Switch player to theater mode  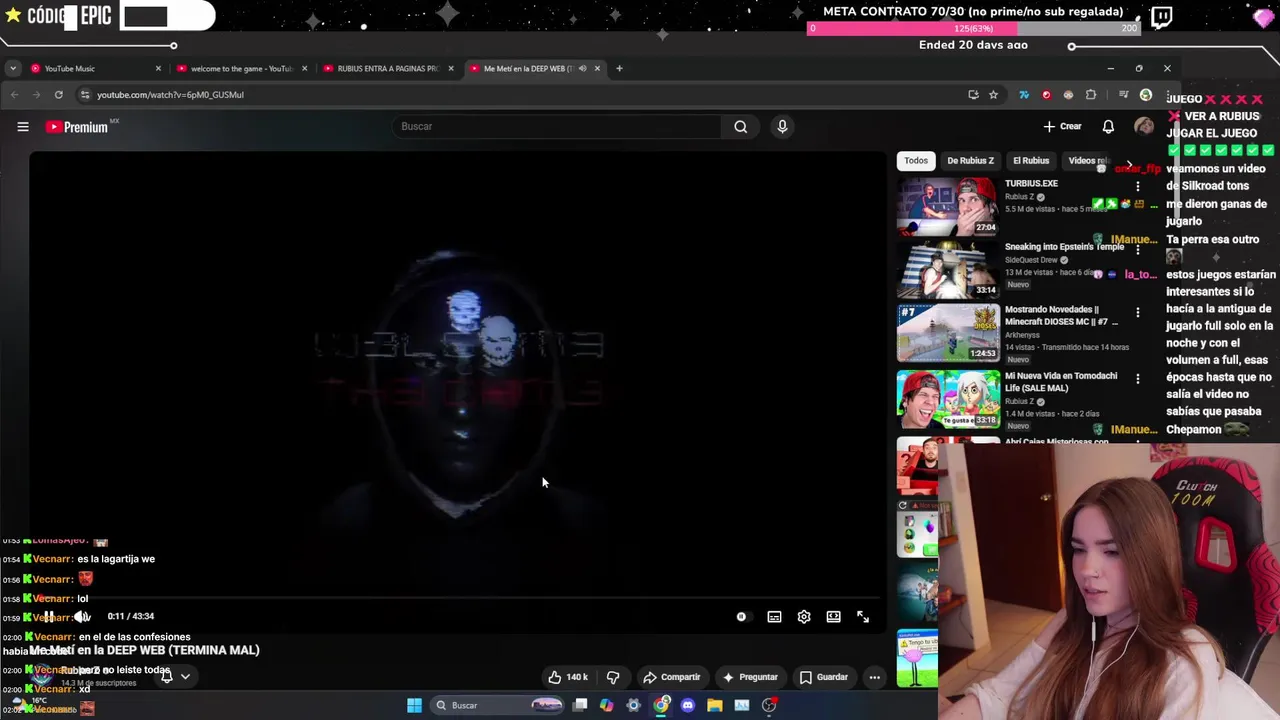833,617
